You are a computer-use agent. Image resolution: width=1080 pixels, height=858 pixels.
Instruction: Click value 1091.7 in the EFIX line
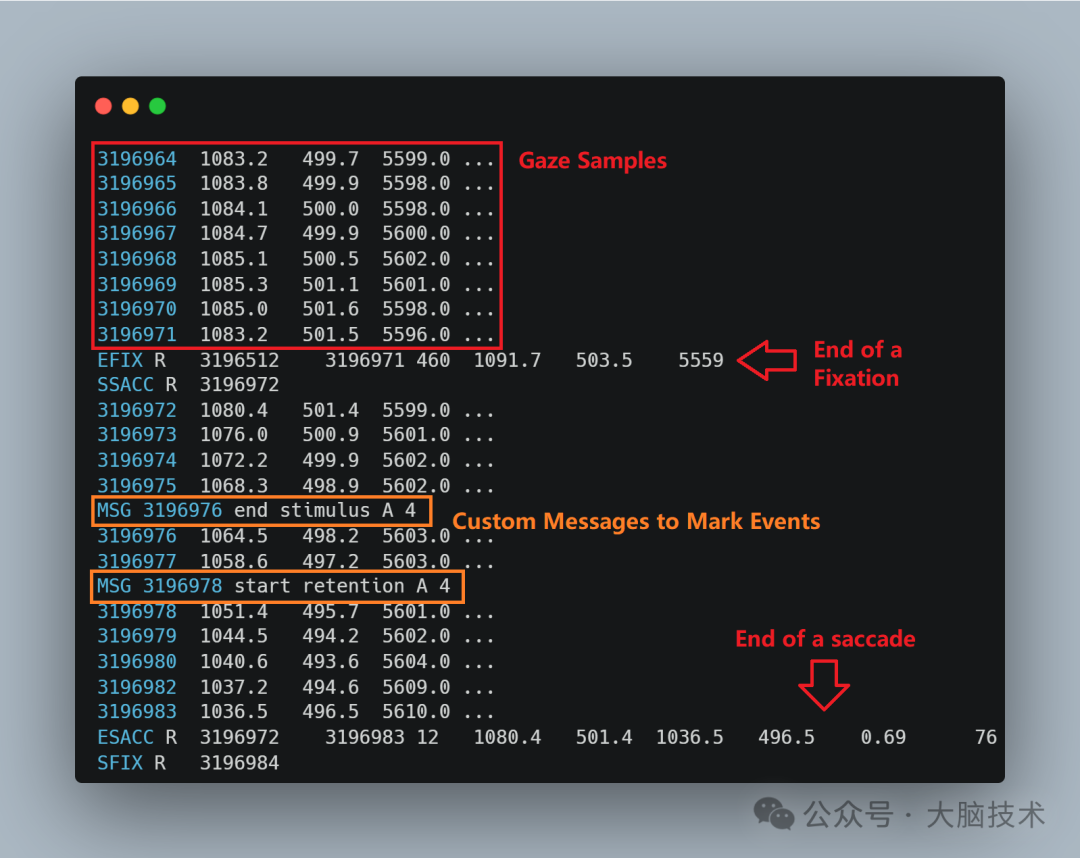click(x=508, y=360)
